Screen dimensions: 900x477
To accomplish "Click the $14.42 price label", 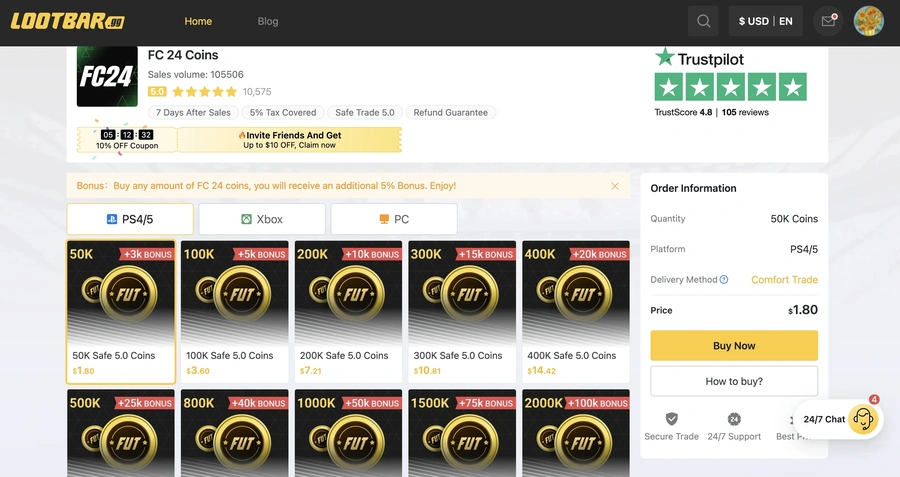I will pyautogui.click(x=541, y=371).
